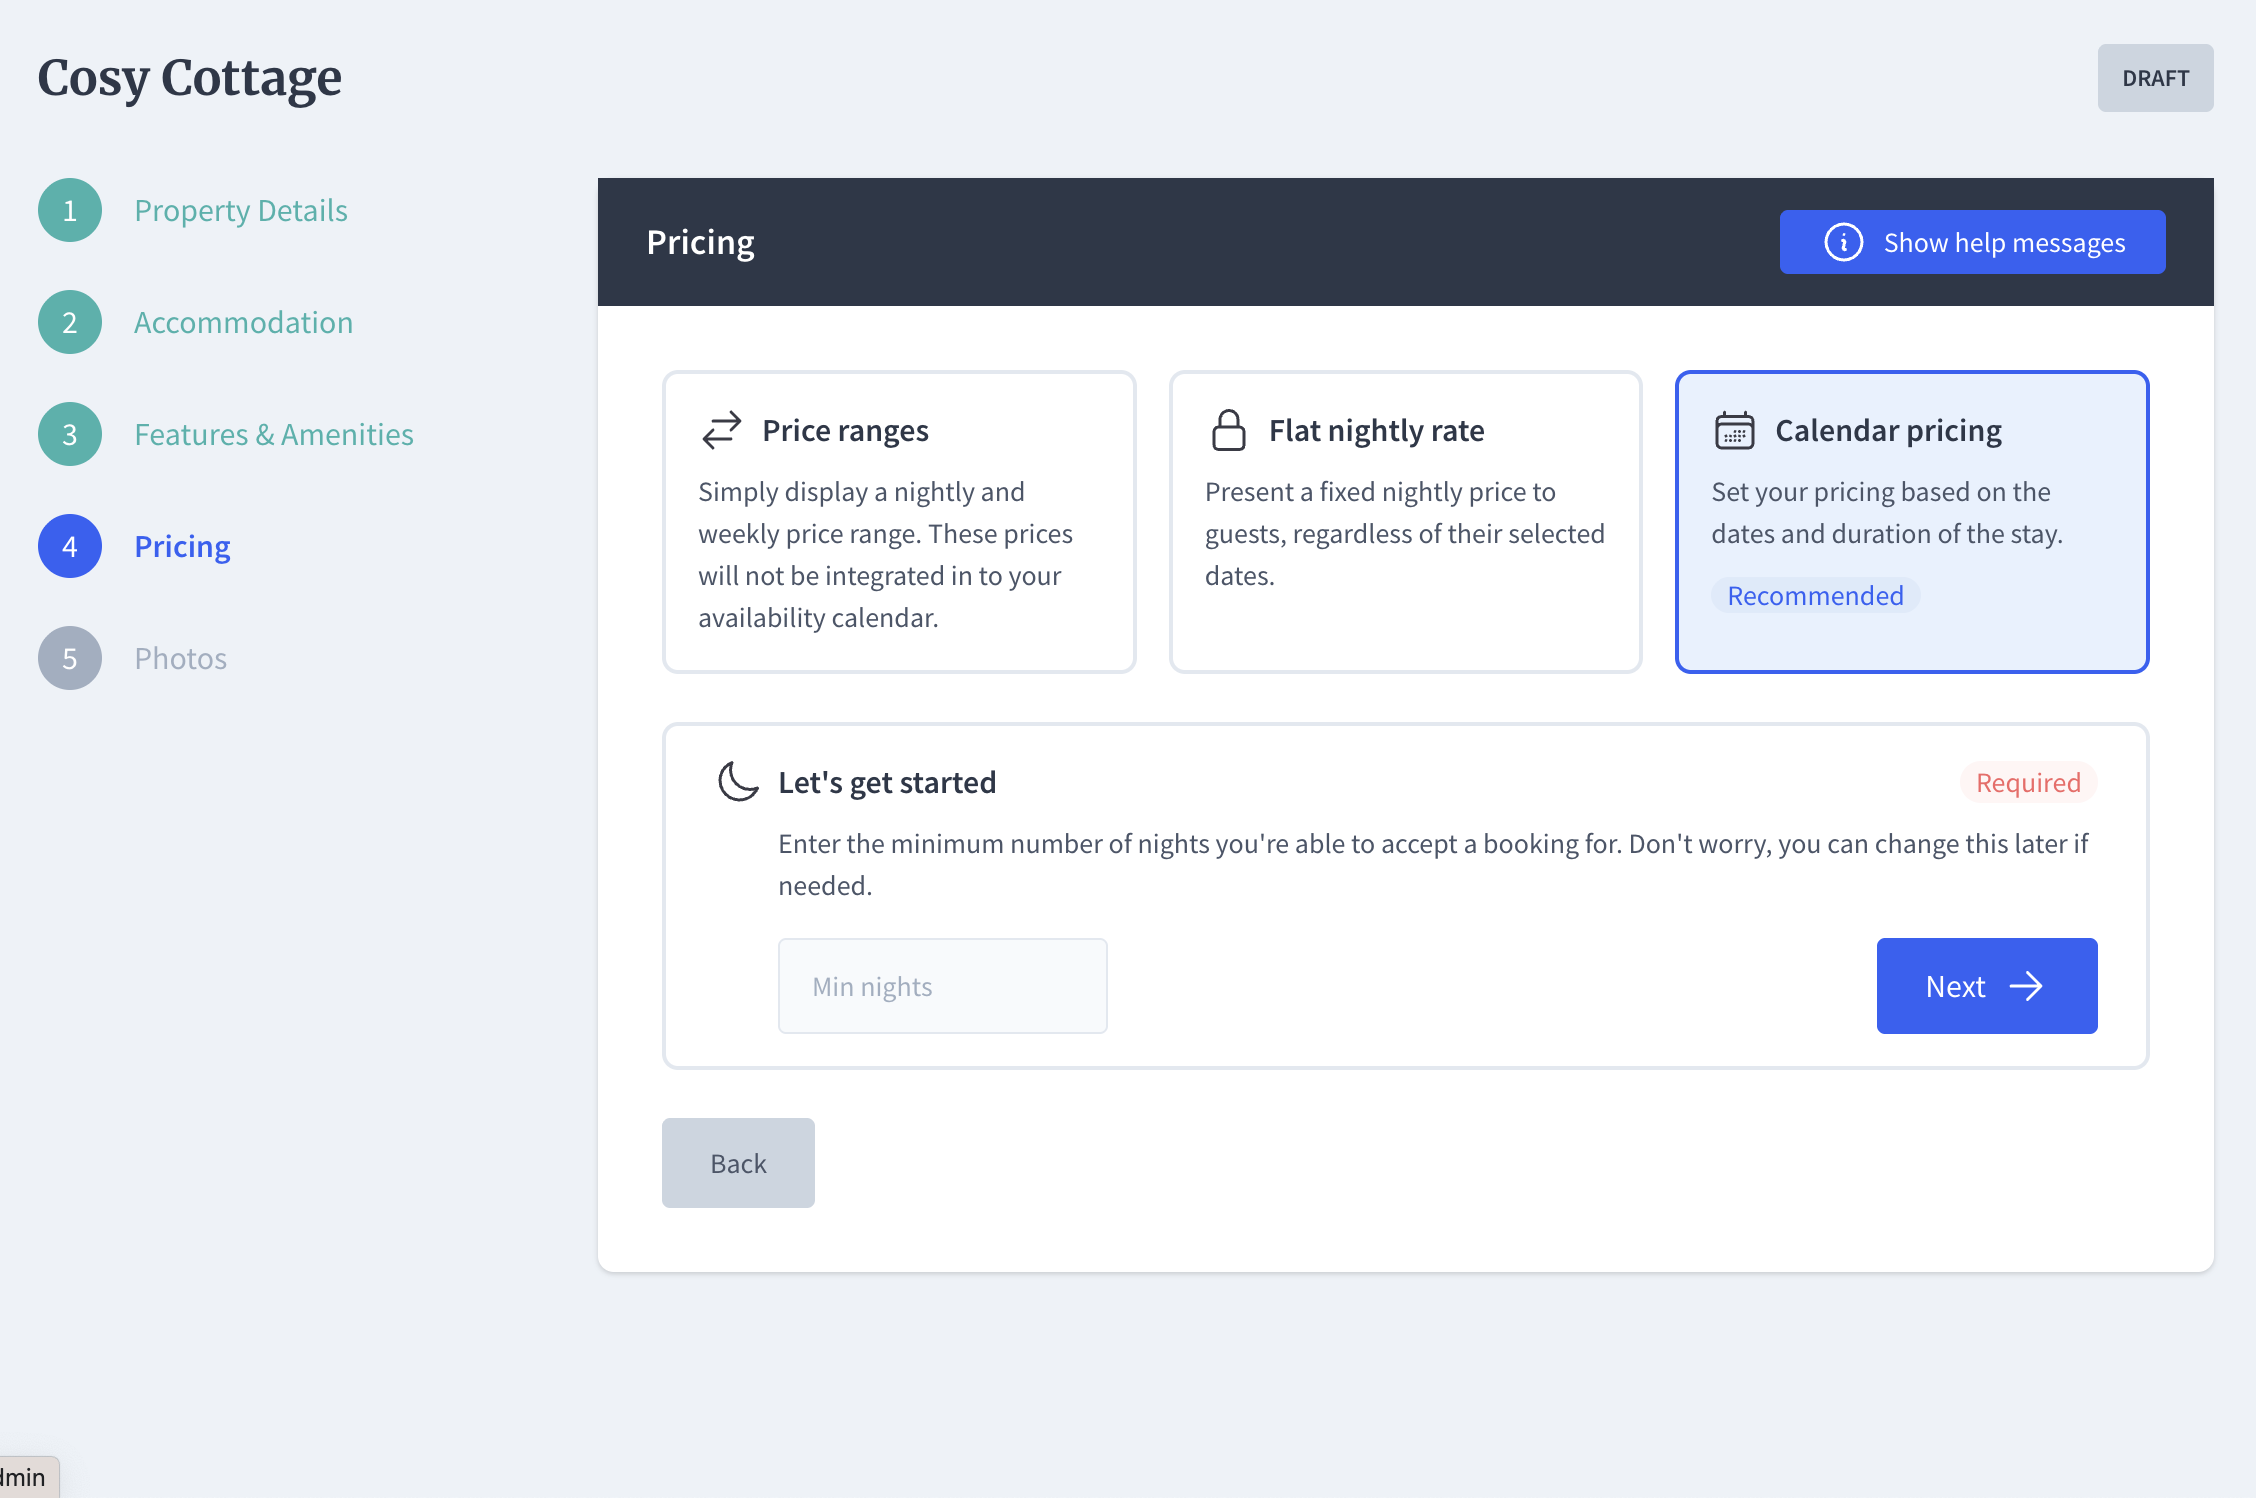The width and height of the screenshot is (2256, 1498).
Task: Click the DRAFT status badge
Action: pyautogui.click(x=2155, y=78)
